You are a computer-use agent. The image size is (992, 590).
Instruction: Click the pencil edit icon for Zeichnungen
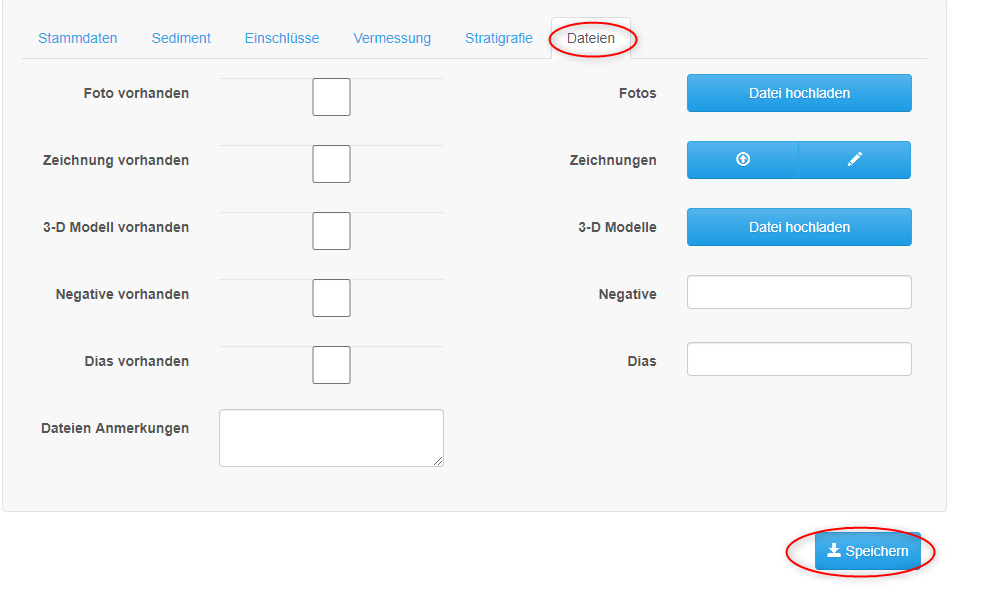pyautogui.click(x=855, y=159)
